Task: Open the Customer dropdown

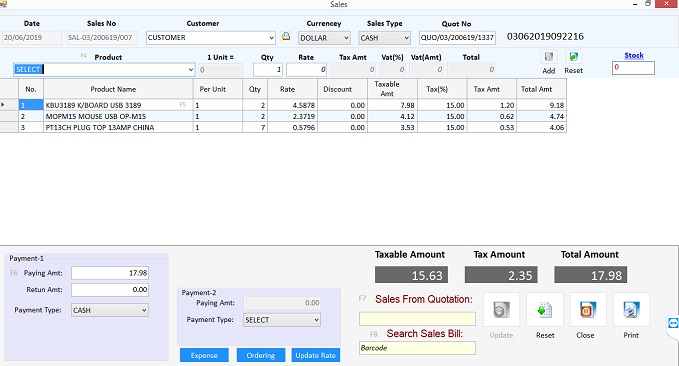Action: coord(271,38)
